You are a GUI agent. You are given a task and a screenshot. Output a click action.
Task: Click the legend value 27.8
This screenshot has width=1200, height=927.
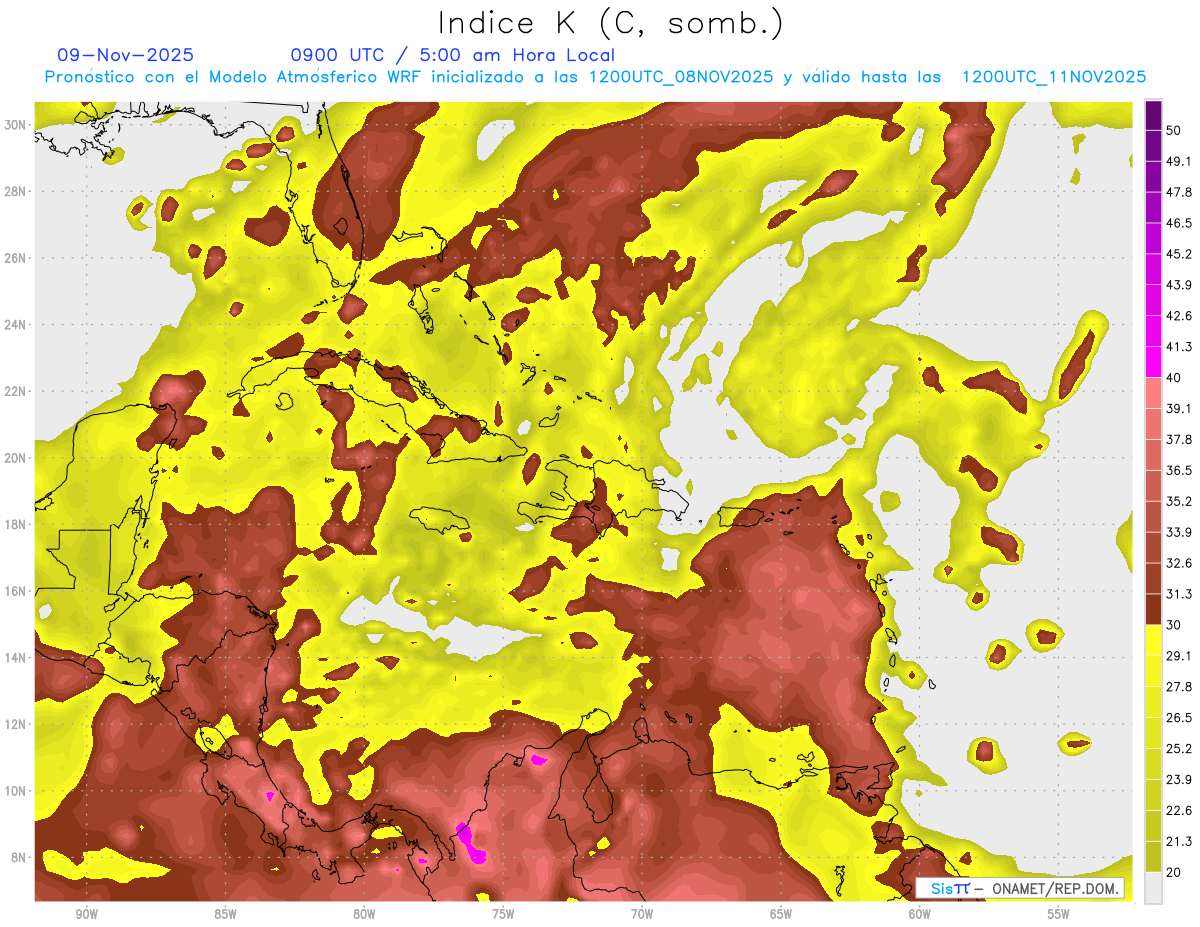point(1179,687)
